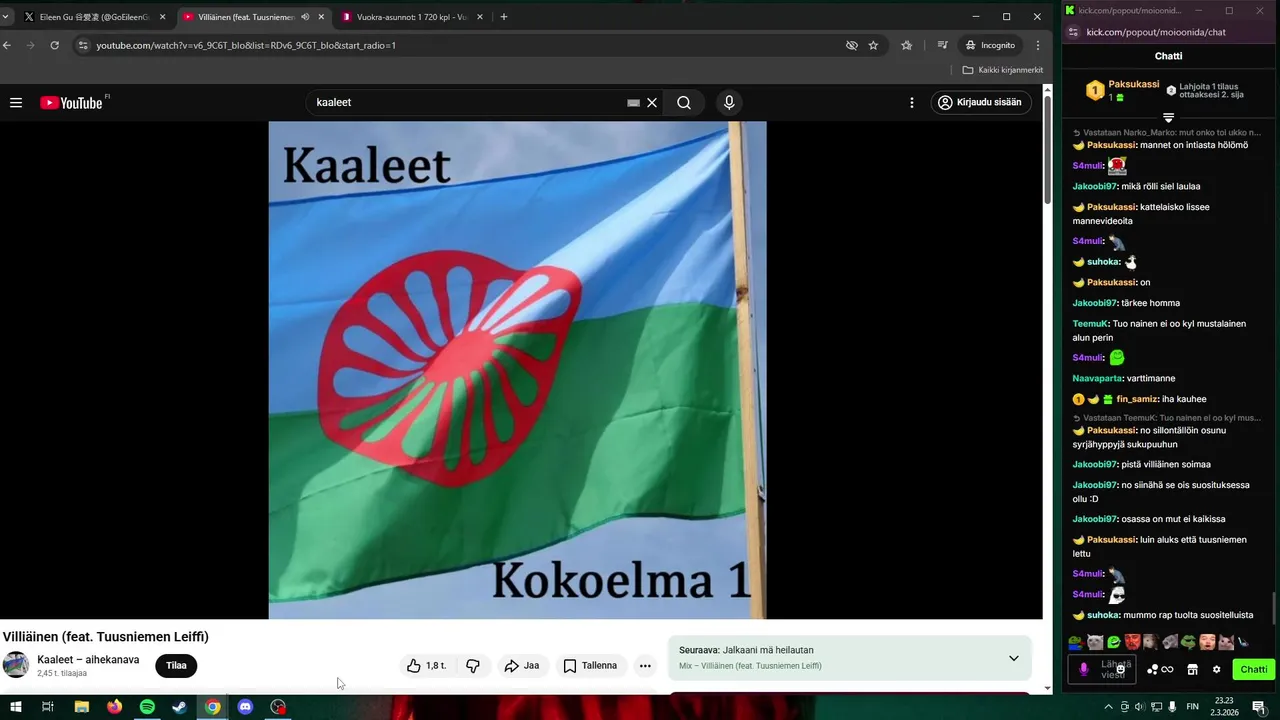Open the on-screen keyboard icon in search box
Viewport: 1280px width, 720px height.
pyautogui.click(x=633, y=102)
